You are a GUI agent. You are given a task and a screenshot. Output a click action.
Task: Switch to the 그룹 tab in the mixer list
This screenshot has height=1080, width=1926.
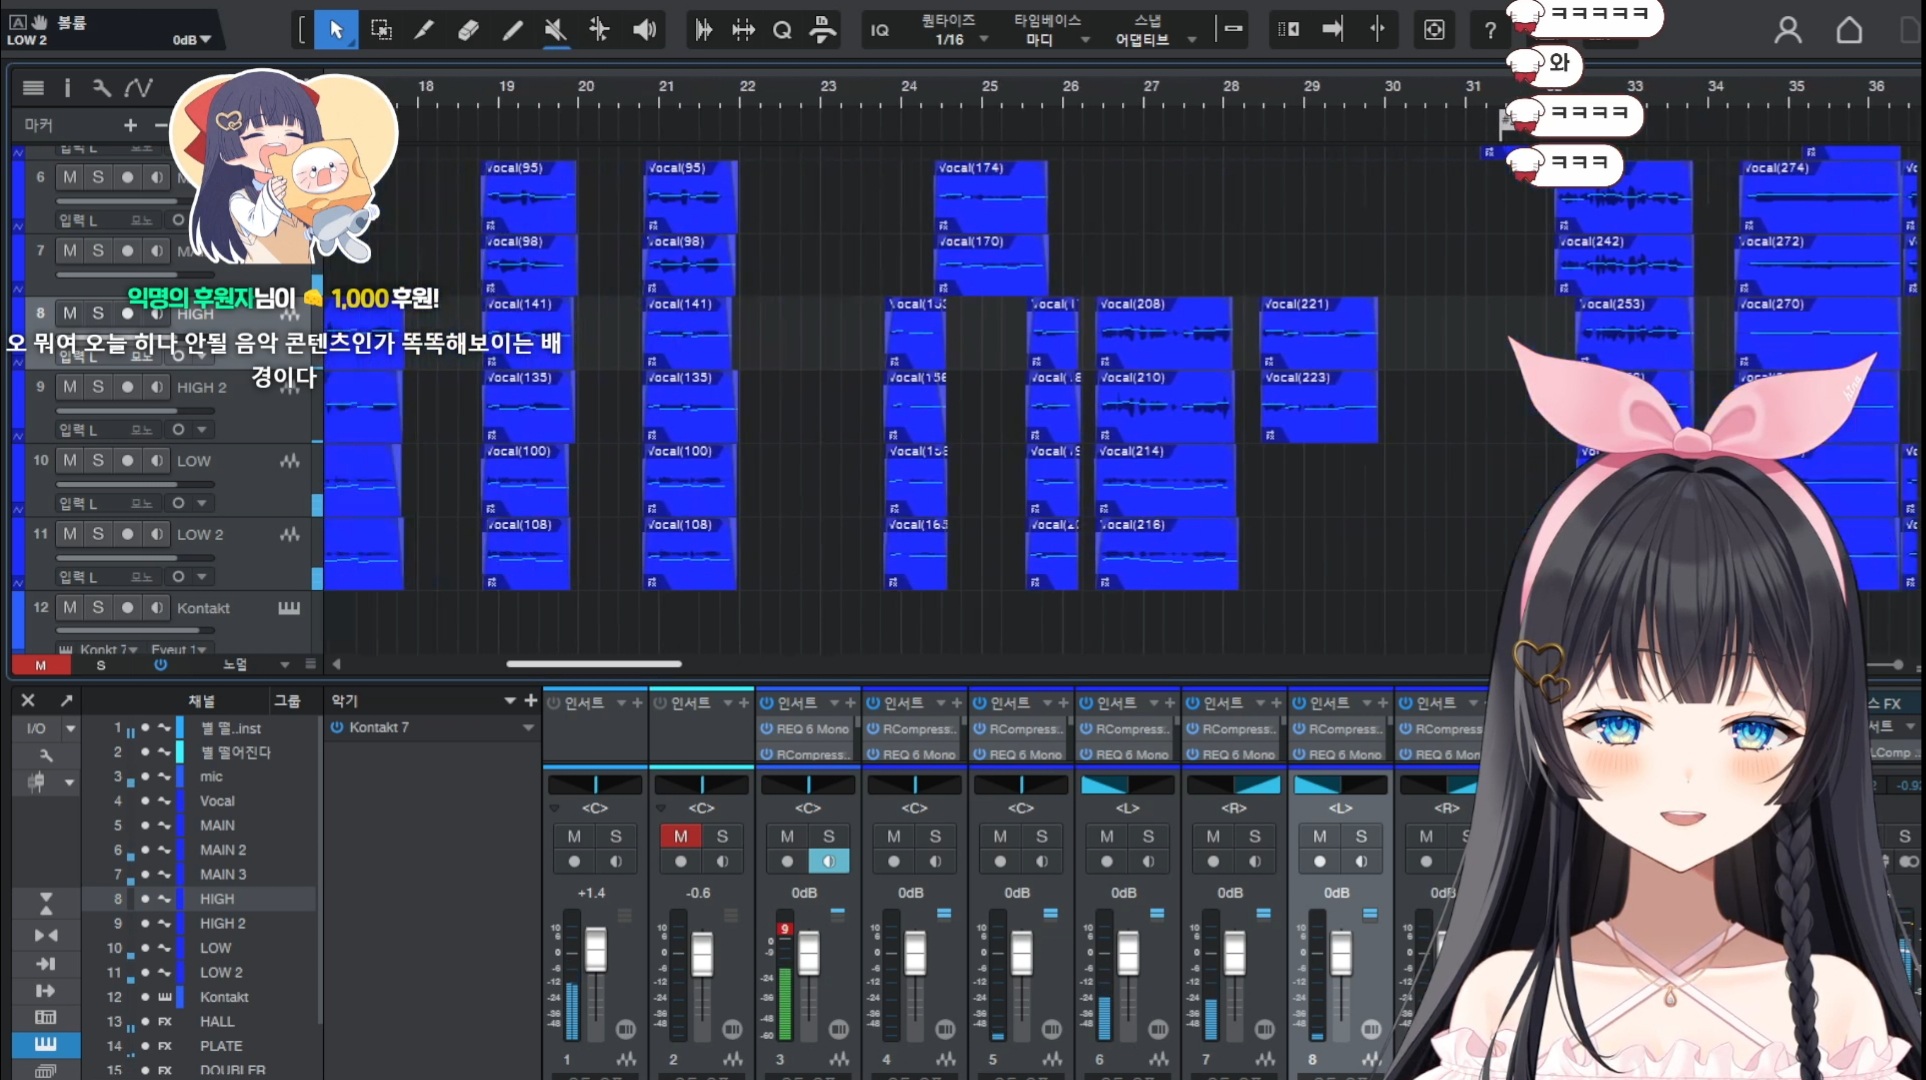click(287, 701)
